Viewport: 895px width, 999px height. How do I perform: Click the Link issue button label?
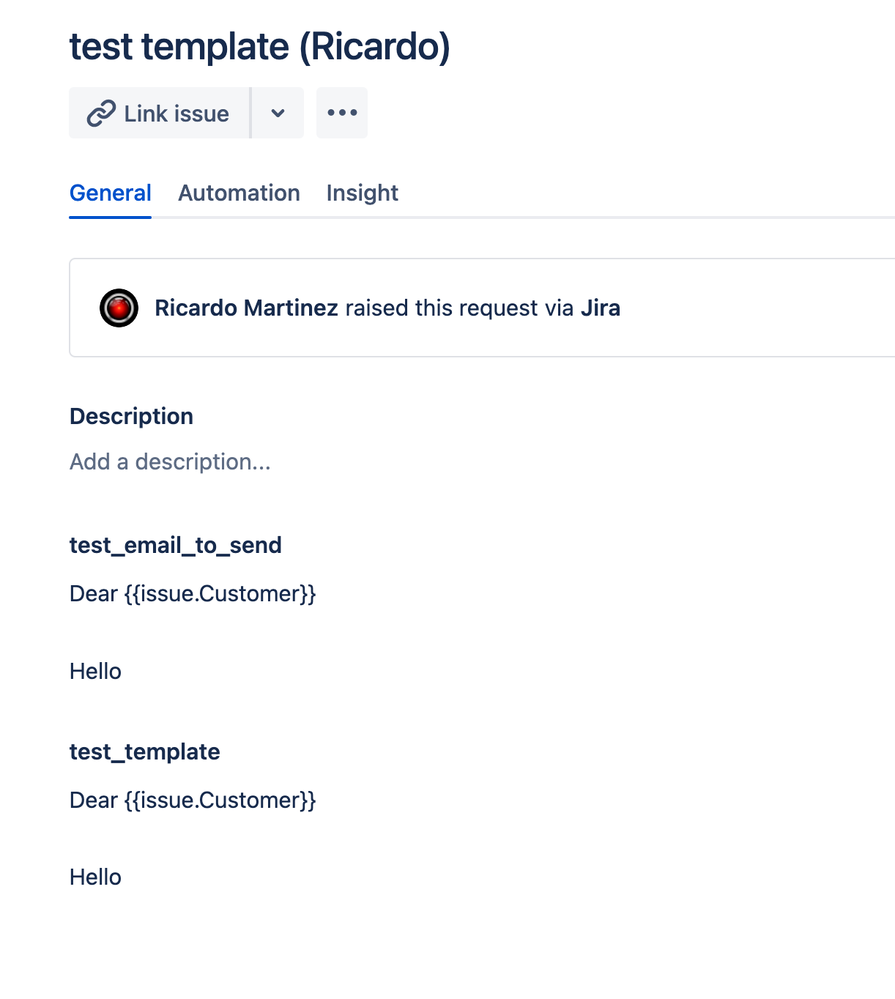tap(176, 113)
